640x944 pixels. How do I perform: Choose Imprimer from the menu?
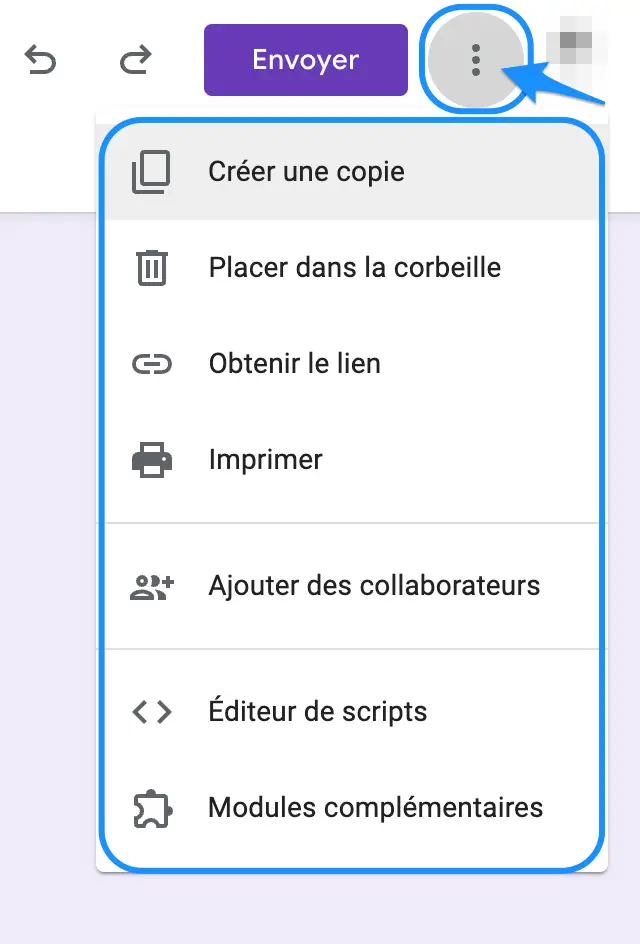[352, 459]
